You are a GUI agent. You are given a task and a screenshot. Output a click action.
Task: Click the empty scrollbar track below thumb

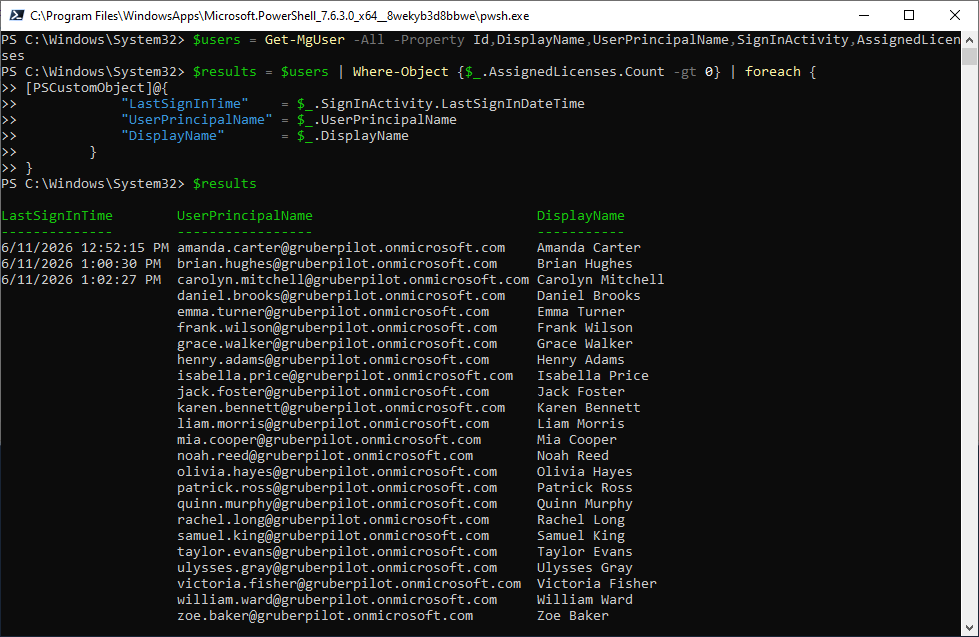(x=969, y=343)
